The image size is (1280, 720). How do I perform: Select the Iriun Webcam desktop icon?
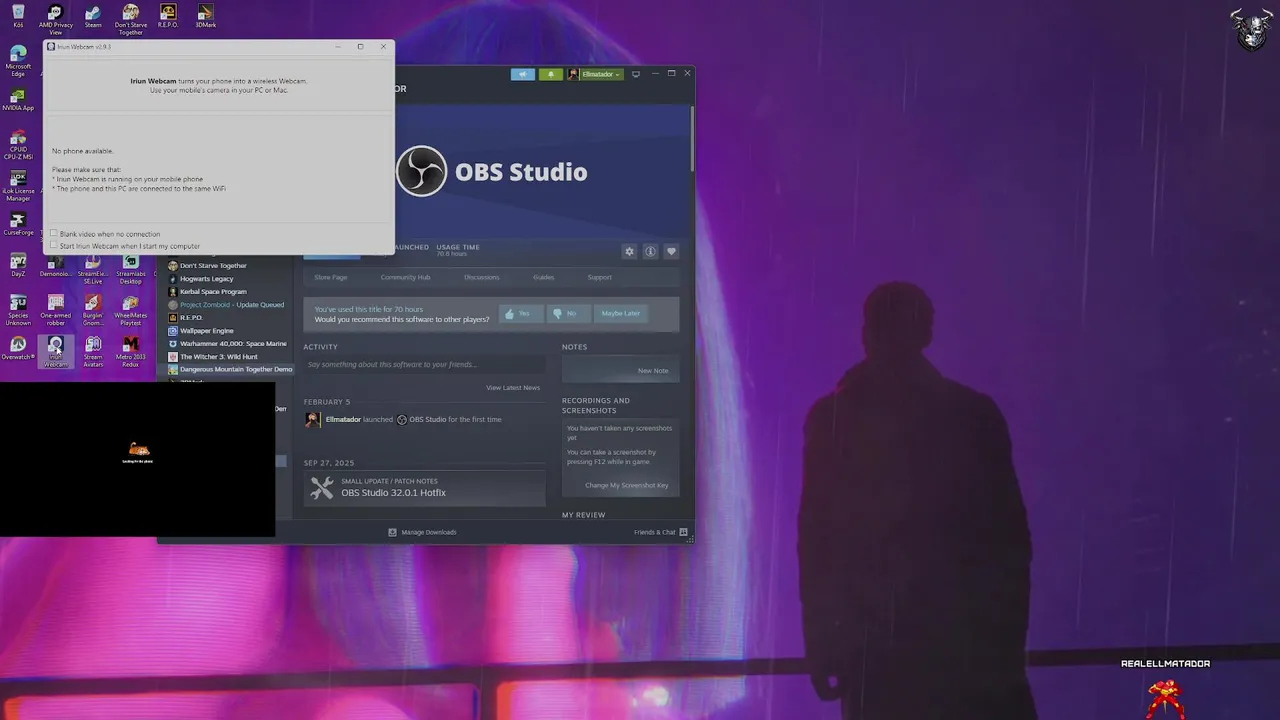coord(56,351)
